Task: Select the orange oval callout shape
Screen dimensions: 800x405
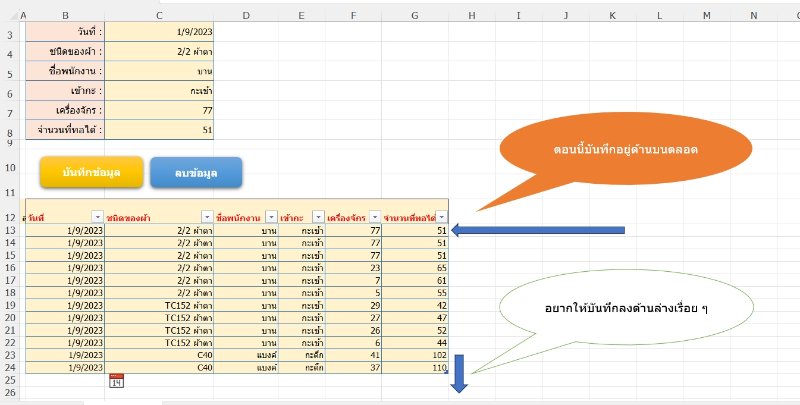Action: point(613,151)
